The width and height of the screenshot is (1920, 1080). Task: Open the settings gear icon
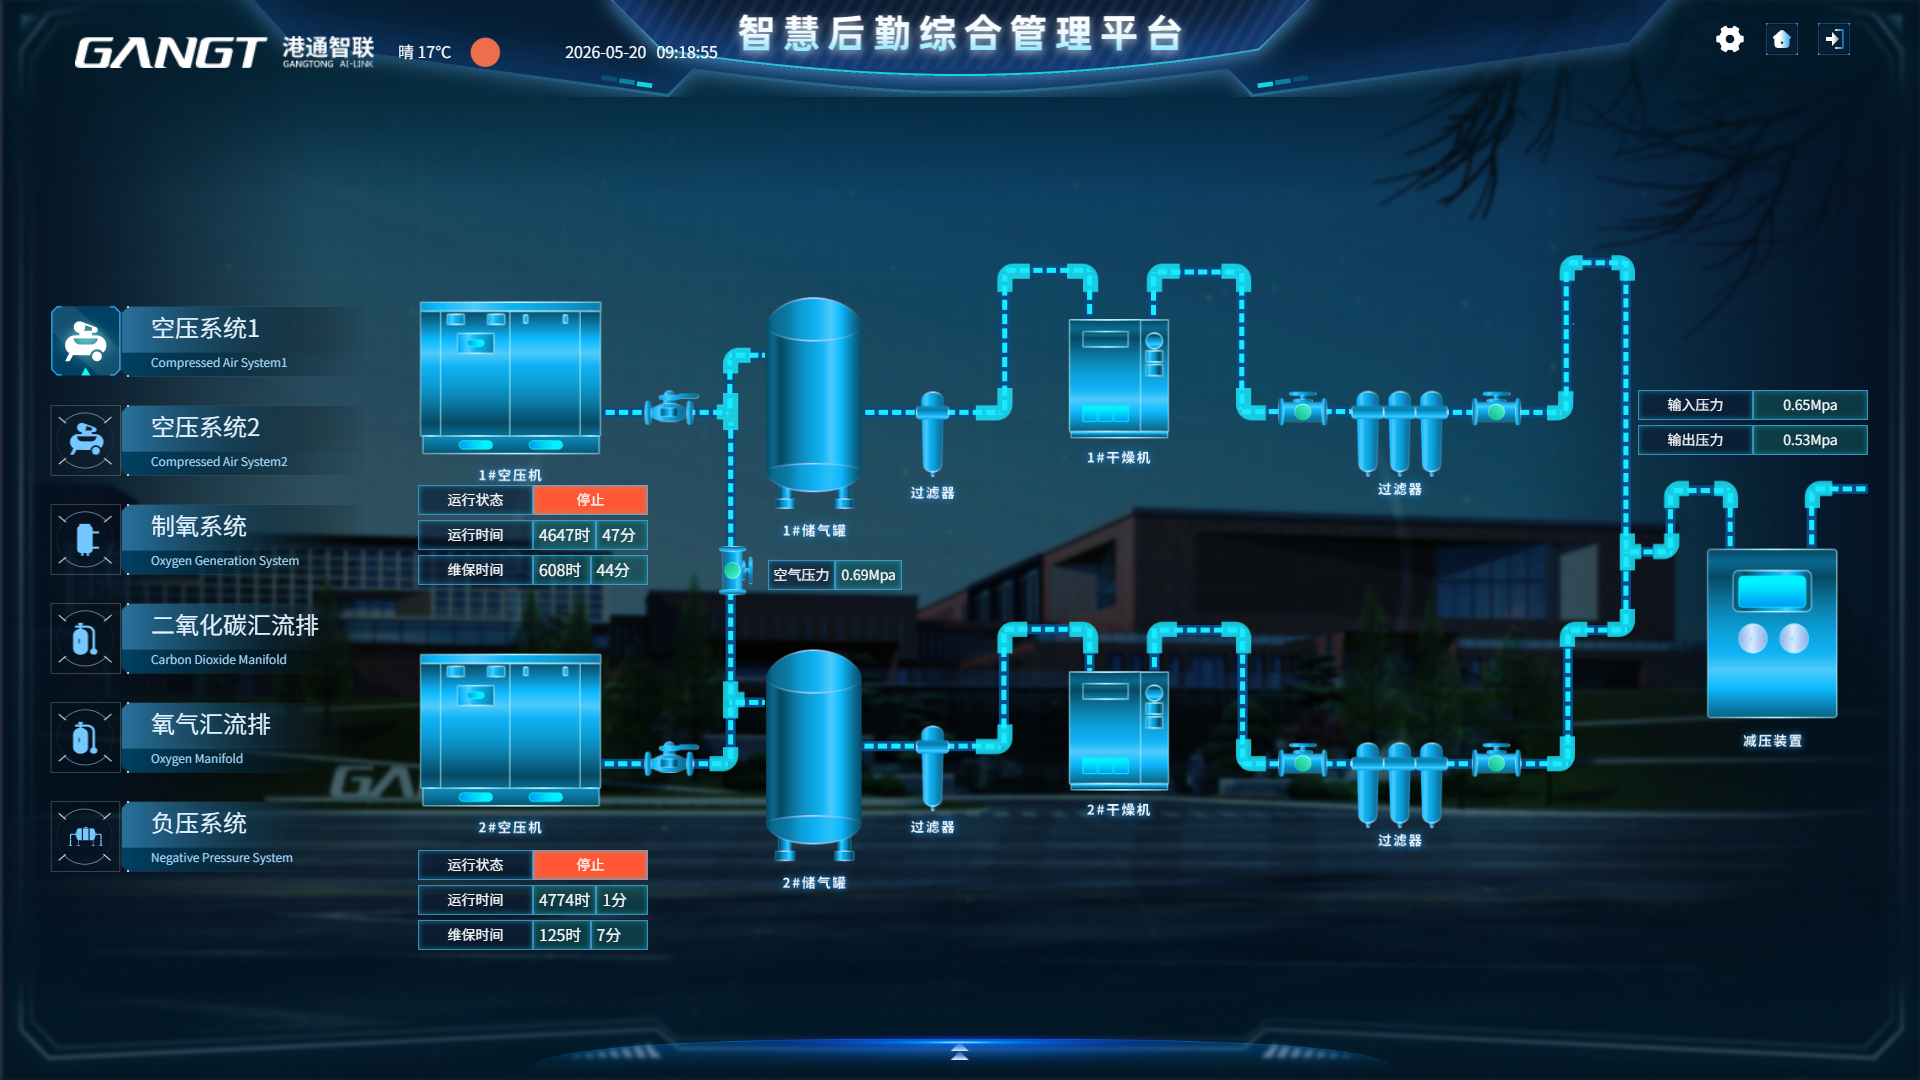tap(1729, 39)
